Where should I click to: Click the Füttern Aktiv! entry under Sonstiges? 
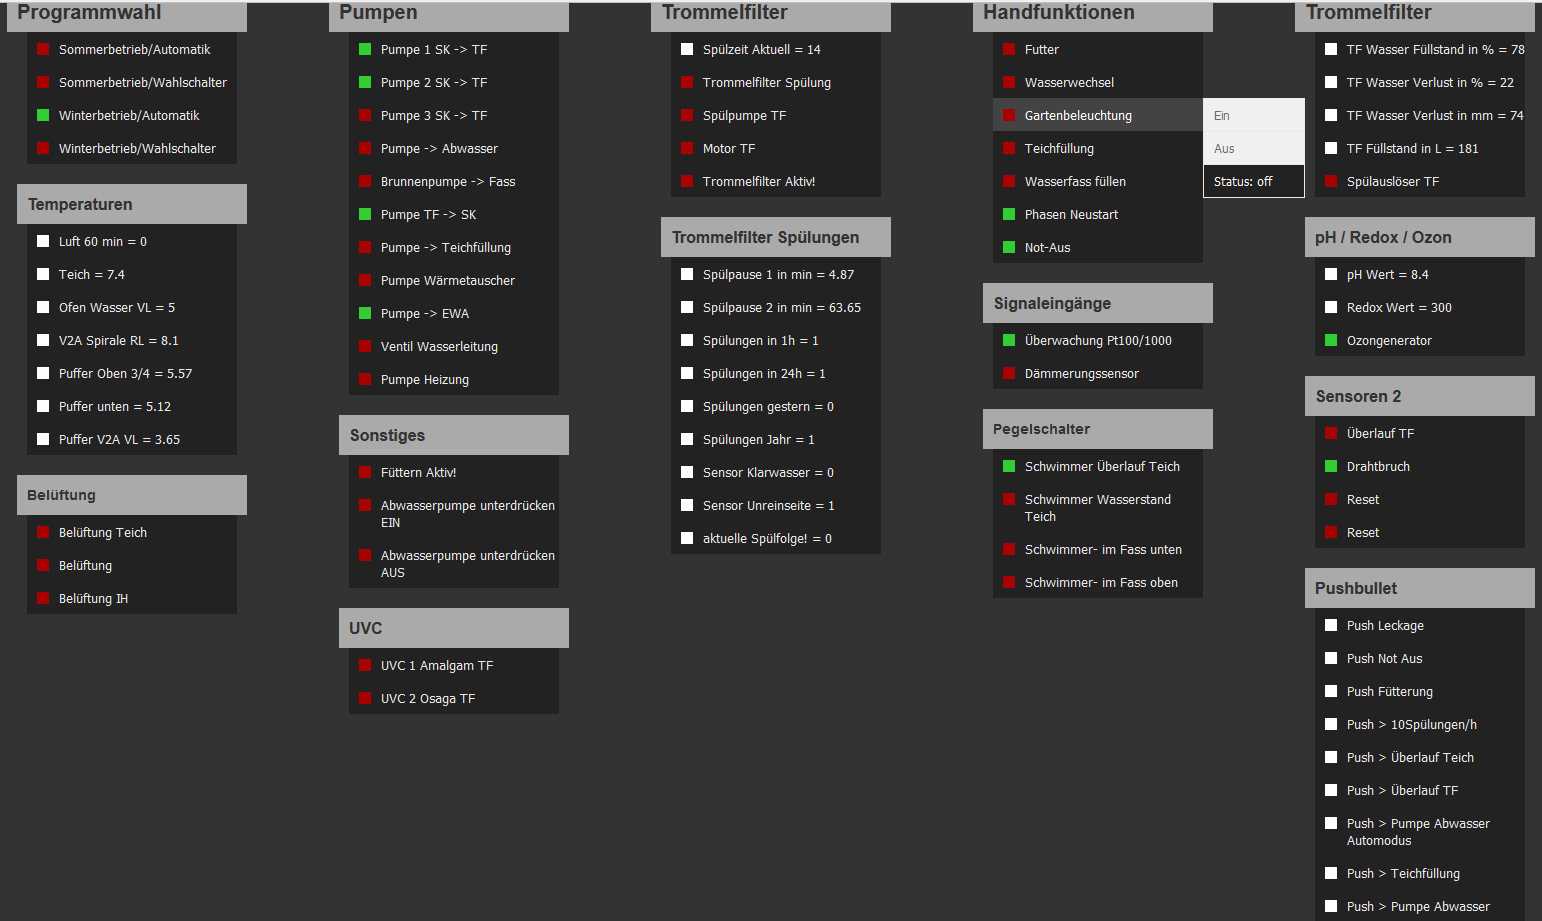pyautogui.click(x=418, y=473)
